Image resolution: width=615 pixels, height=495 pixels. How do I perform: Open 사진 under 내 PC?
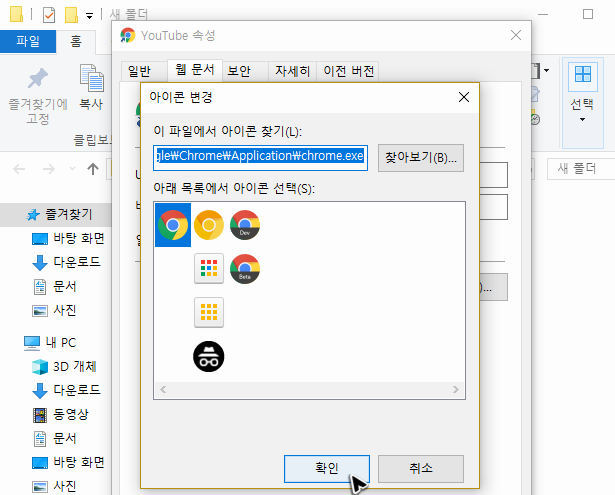55,486
